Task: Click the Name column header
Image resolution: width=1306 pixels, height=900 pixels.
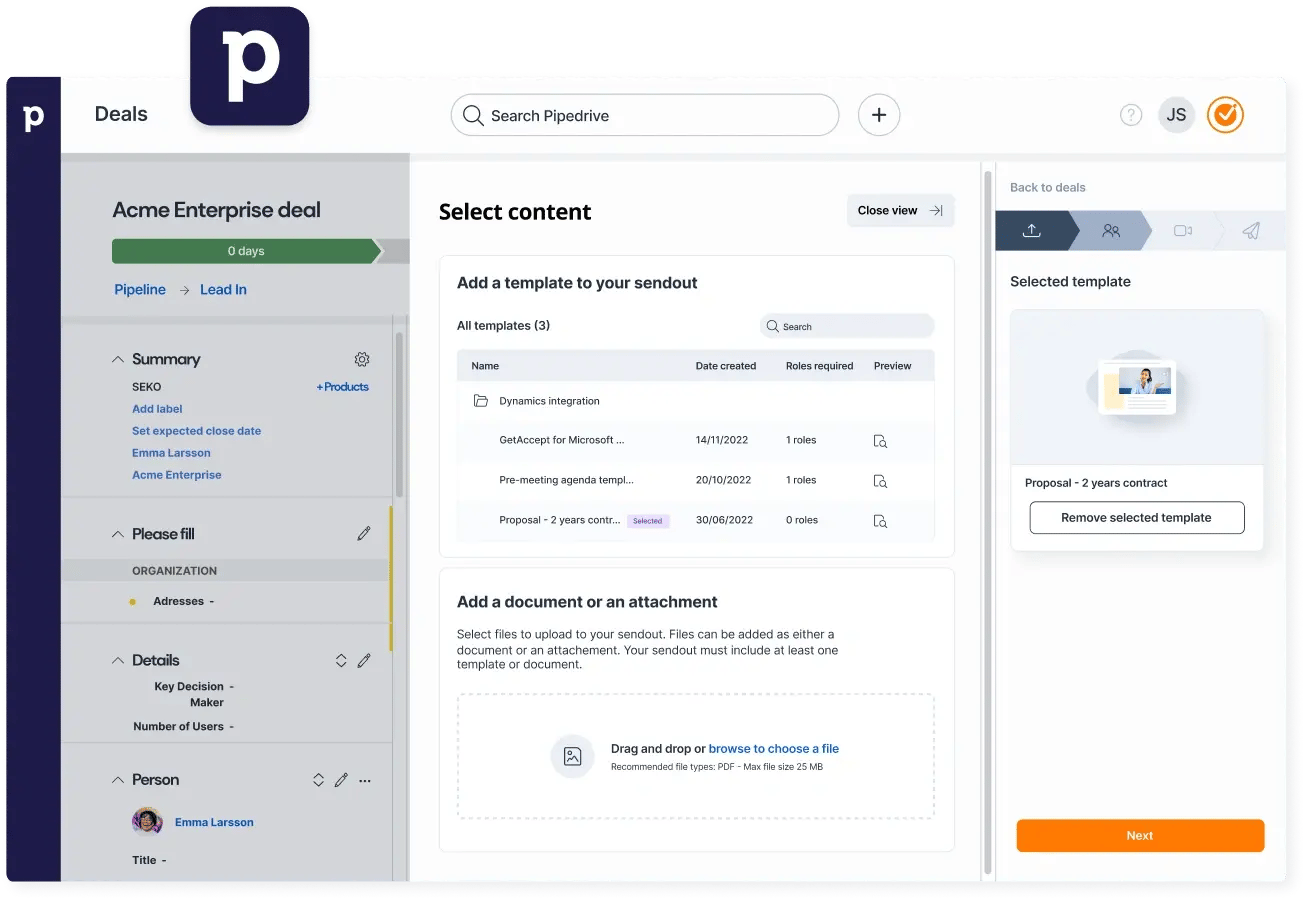Action: [x=485, y=366]
